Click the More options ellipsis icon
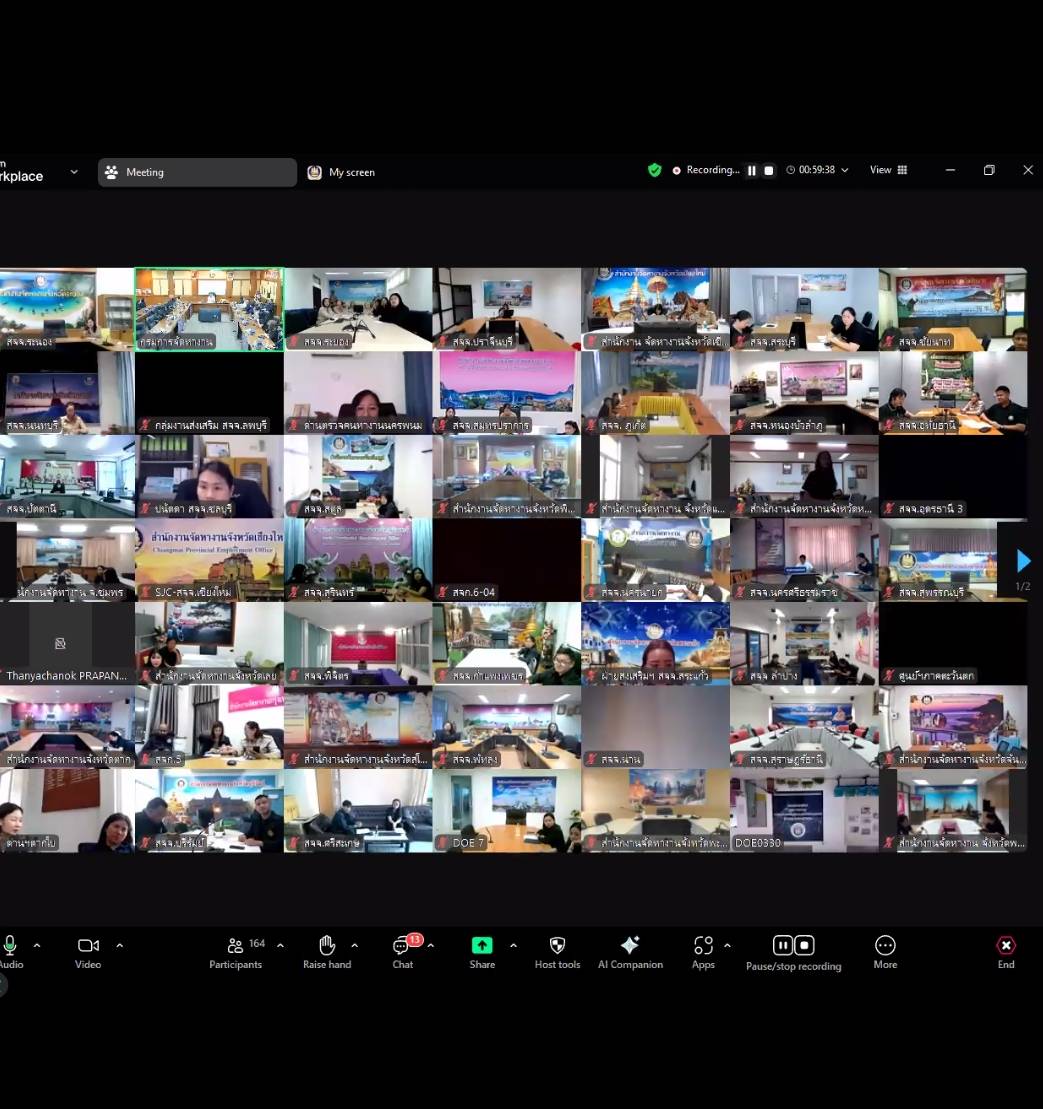 coord(885,946)
